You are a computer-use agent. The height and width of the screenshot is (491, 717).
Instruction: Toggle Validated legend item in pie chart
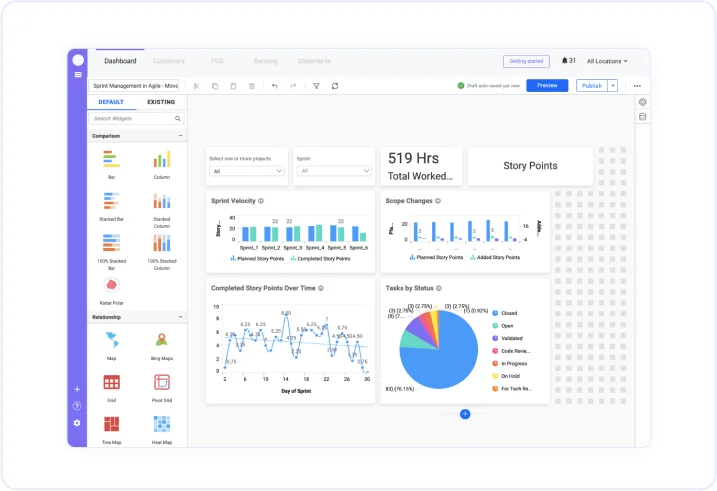click(x=508, y=338)
